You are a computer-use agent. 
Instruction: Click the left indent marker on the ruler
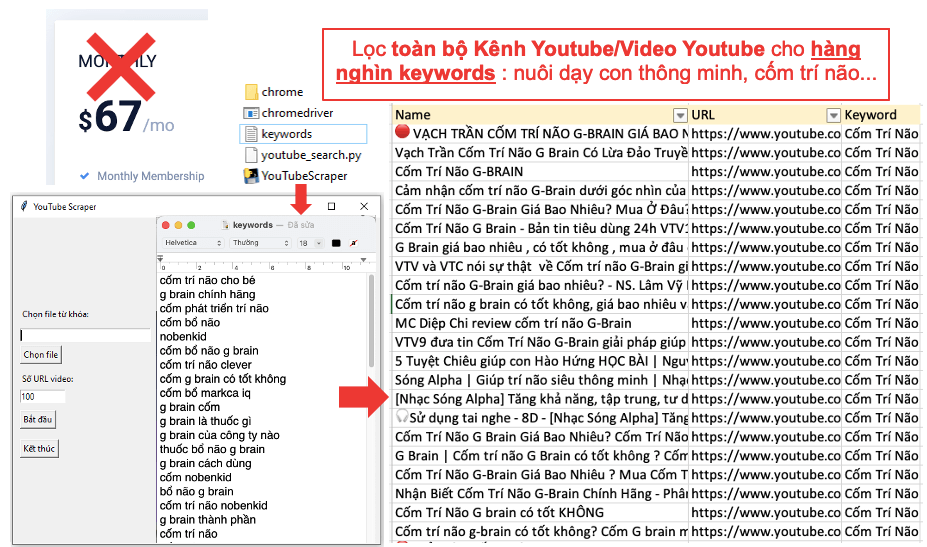click(x=160, y=259)
